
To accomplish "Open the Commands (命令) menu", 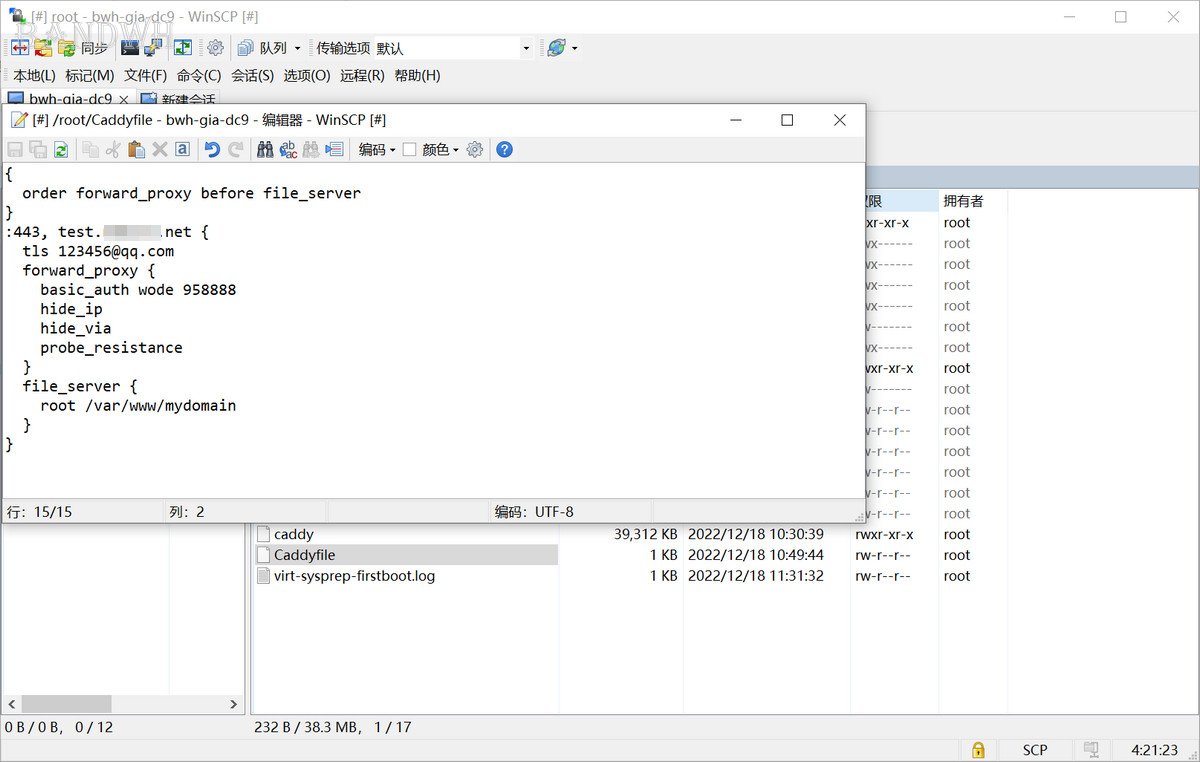I will click(x=199, y=75).
